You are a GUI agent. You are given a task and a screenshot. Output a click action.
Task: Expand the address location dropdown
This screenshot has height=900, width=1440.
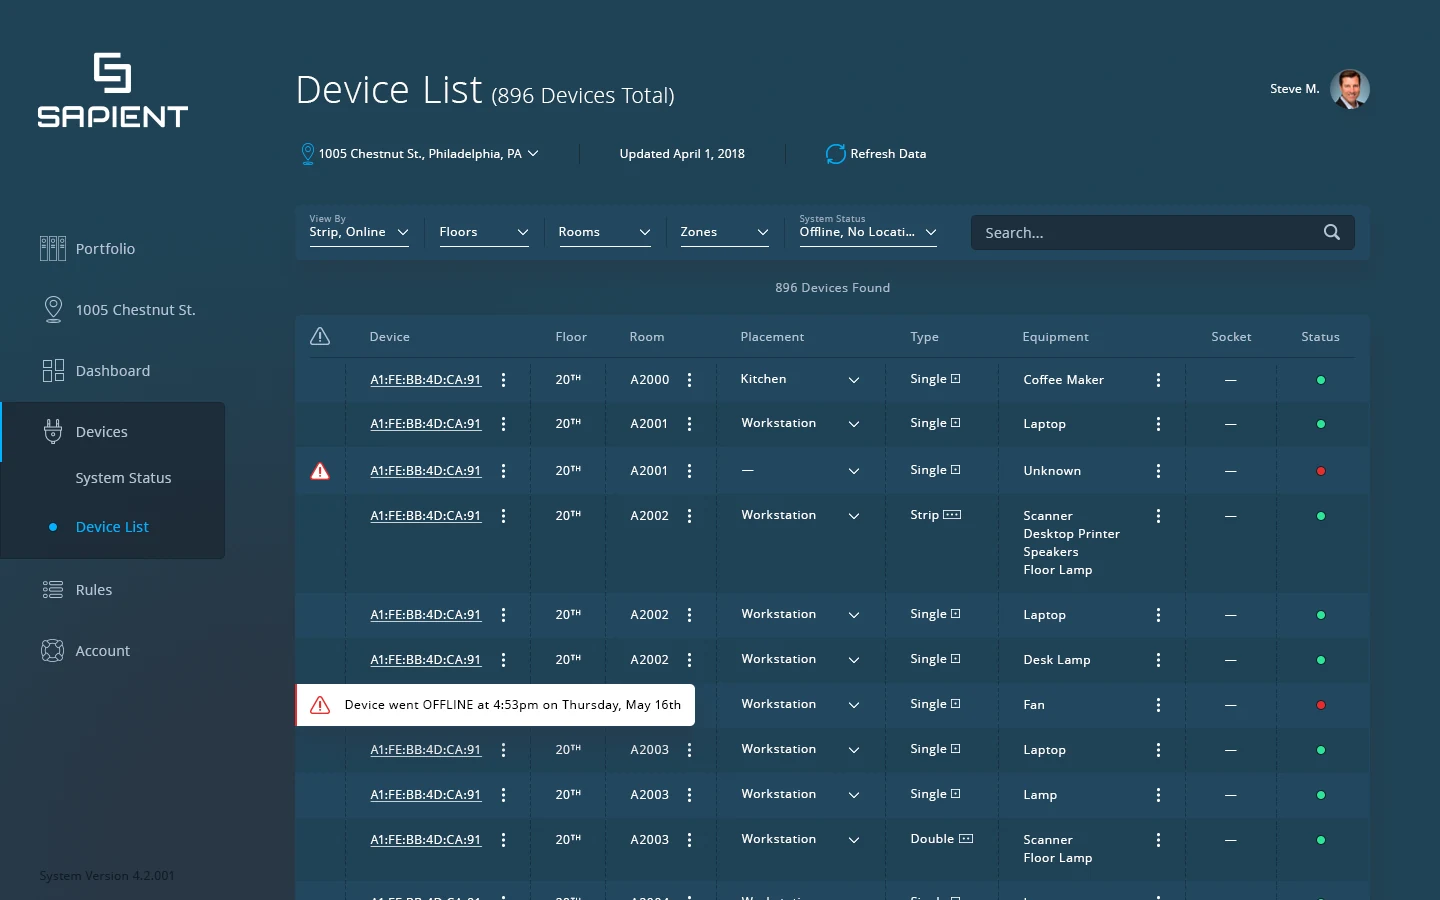(533, 153)
